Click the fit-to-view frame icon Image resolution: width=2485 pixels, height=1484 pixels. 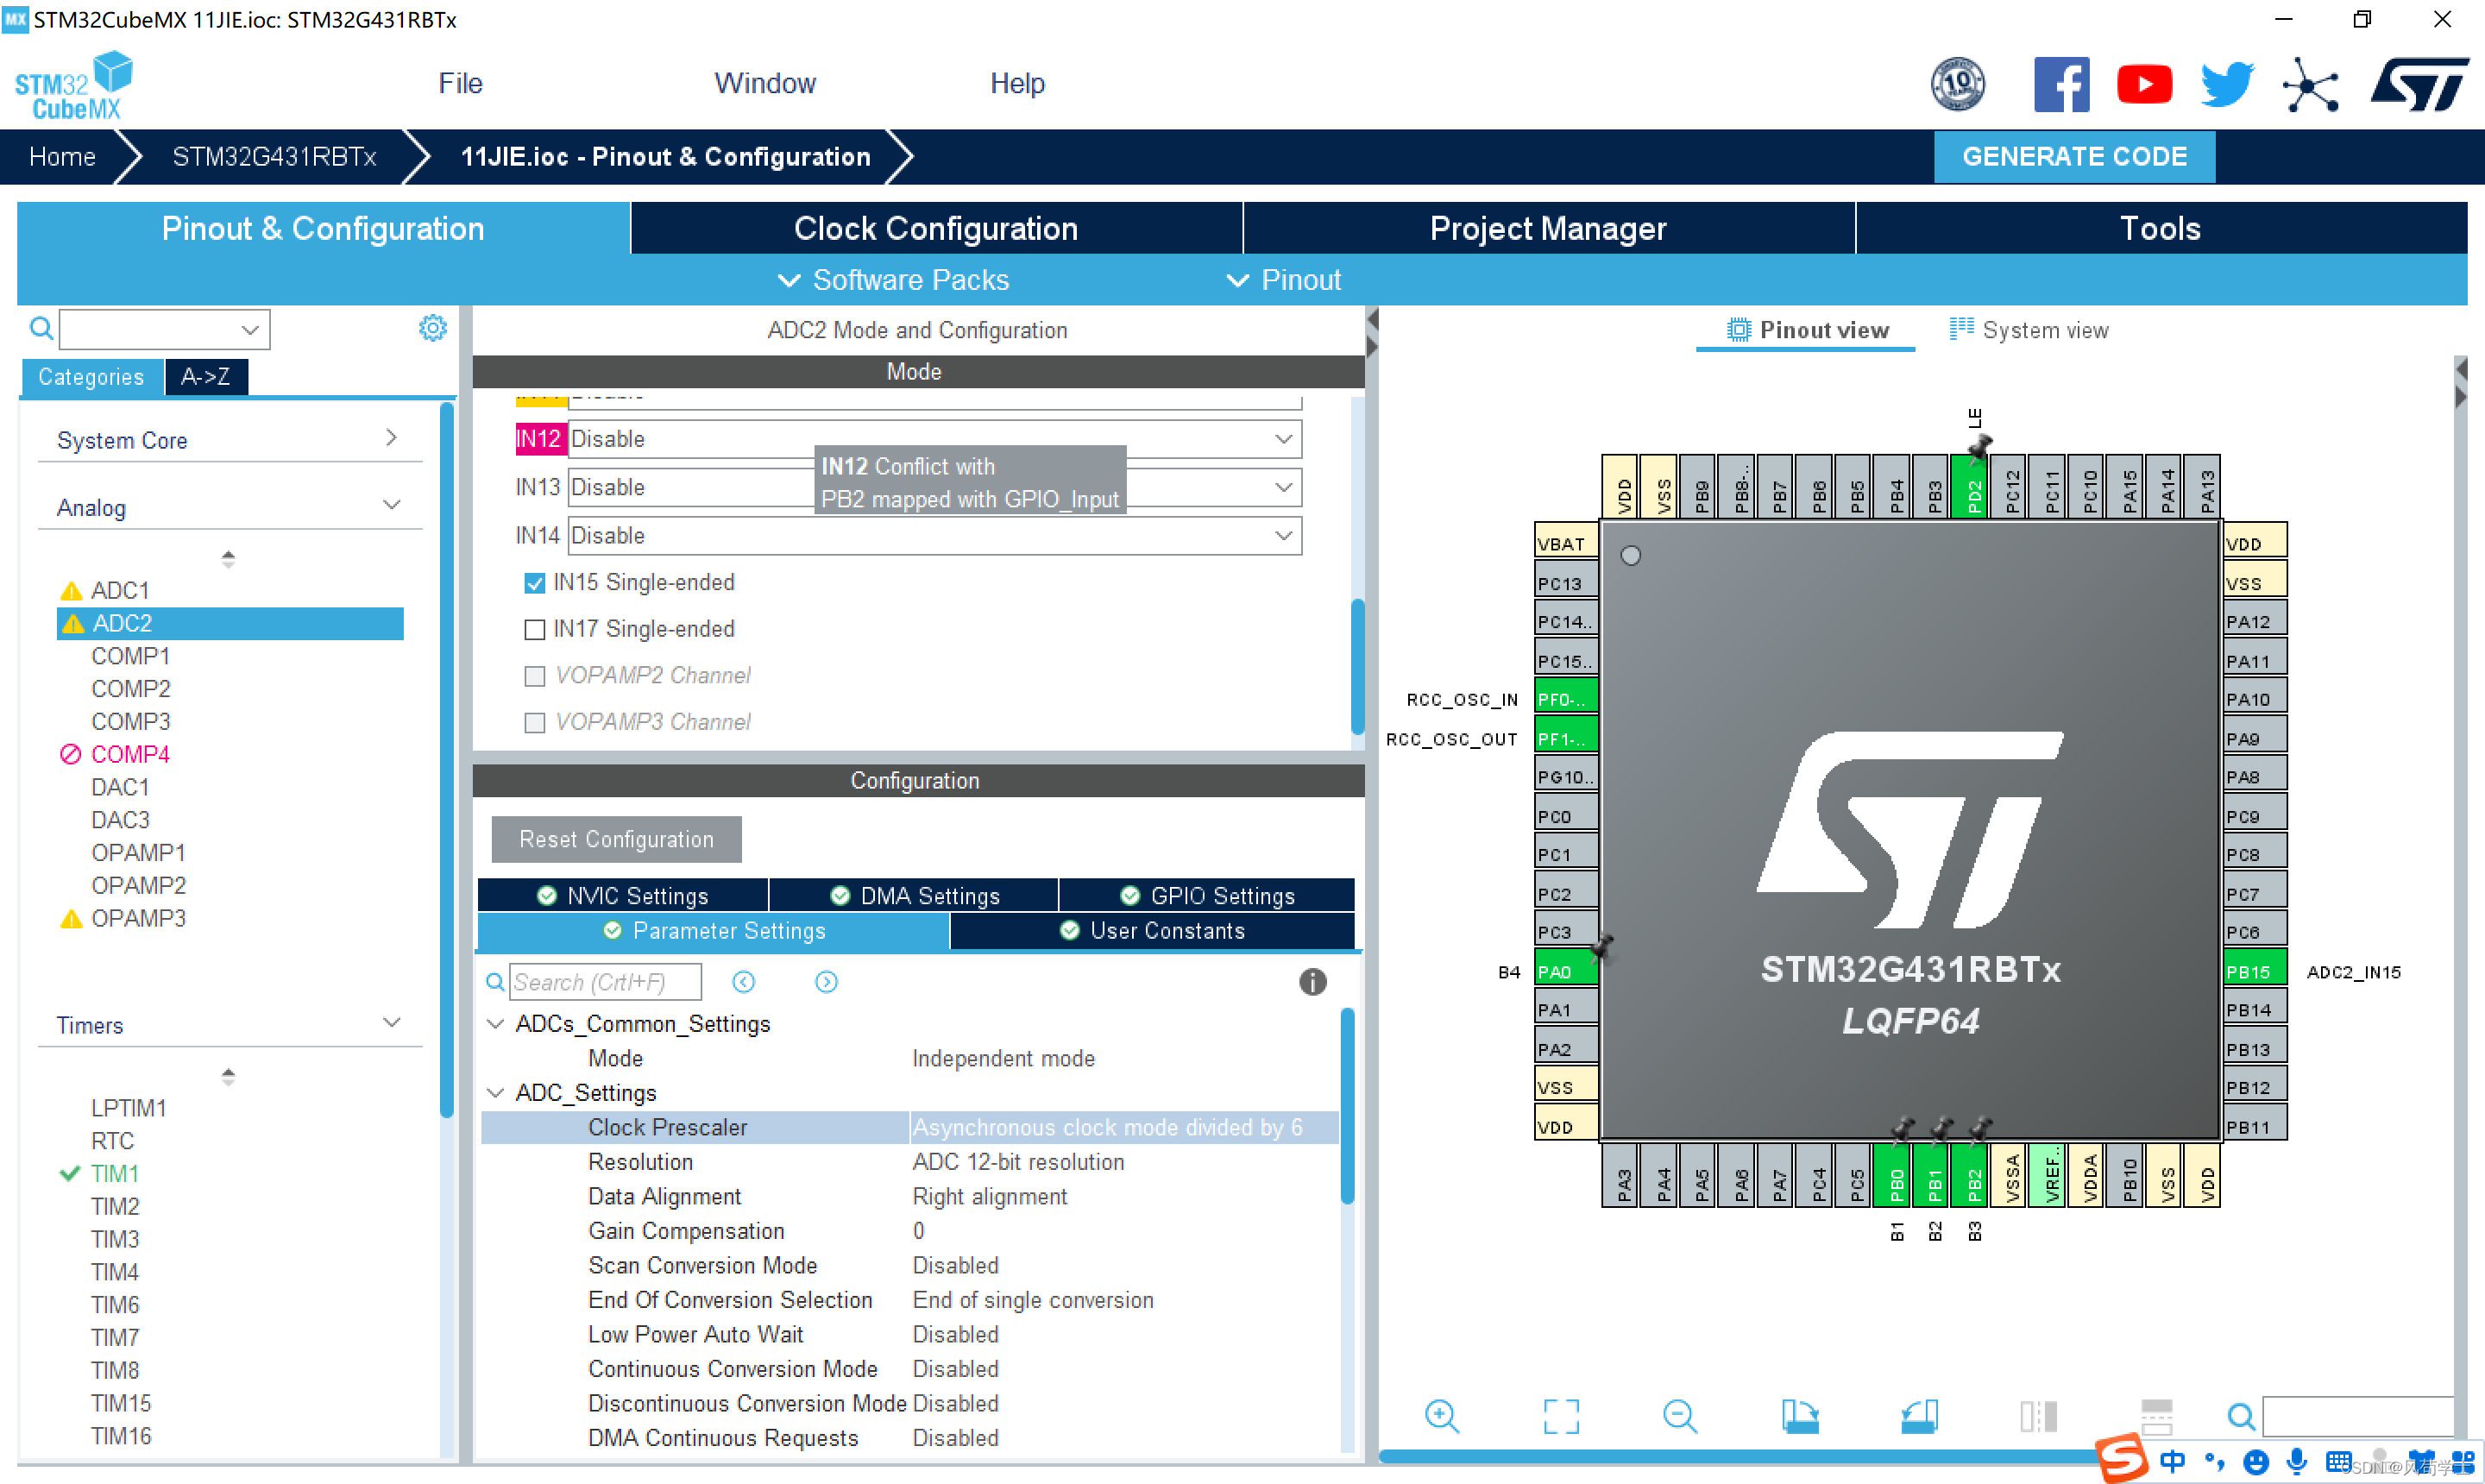tap(1560, 1416)
